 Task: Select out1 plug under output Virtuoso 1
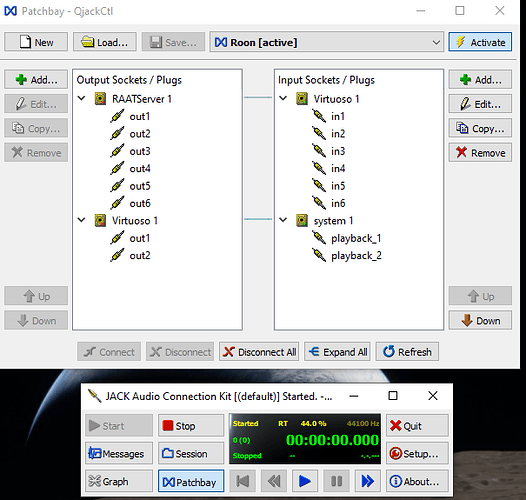tap(140, 238)
